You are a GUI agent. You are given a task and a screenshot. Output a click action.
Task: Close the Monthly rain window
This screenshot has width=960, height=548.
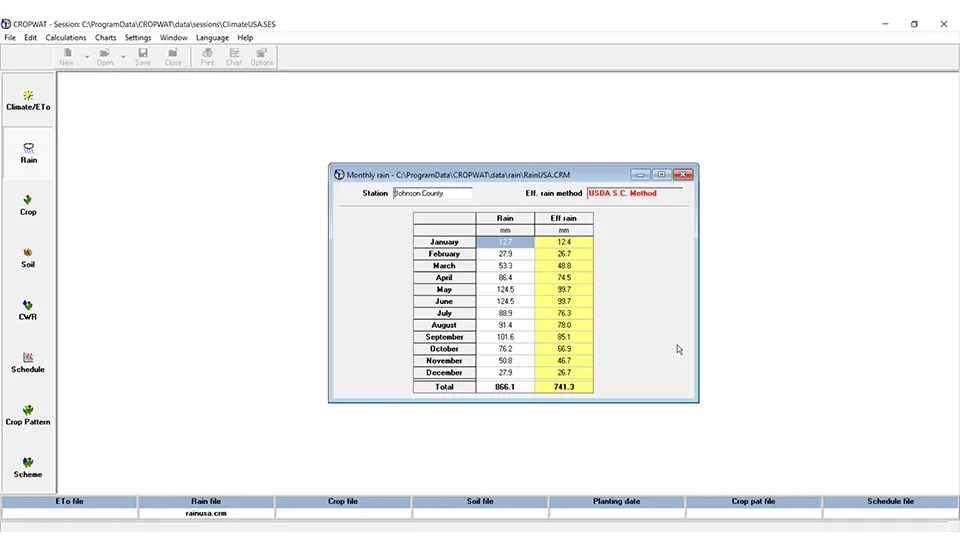pyautogui.click(x=683, y=174)
